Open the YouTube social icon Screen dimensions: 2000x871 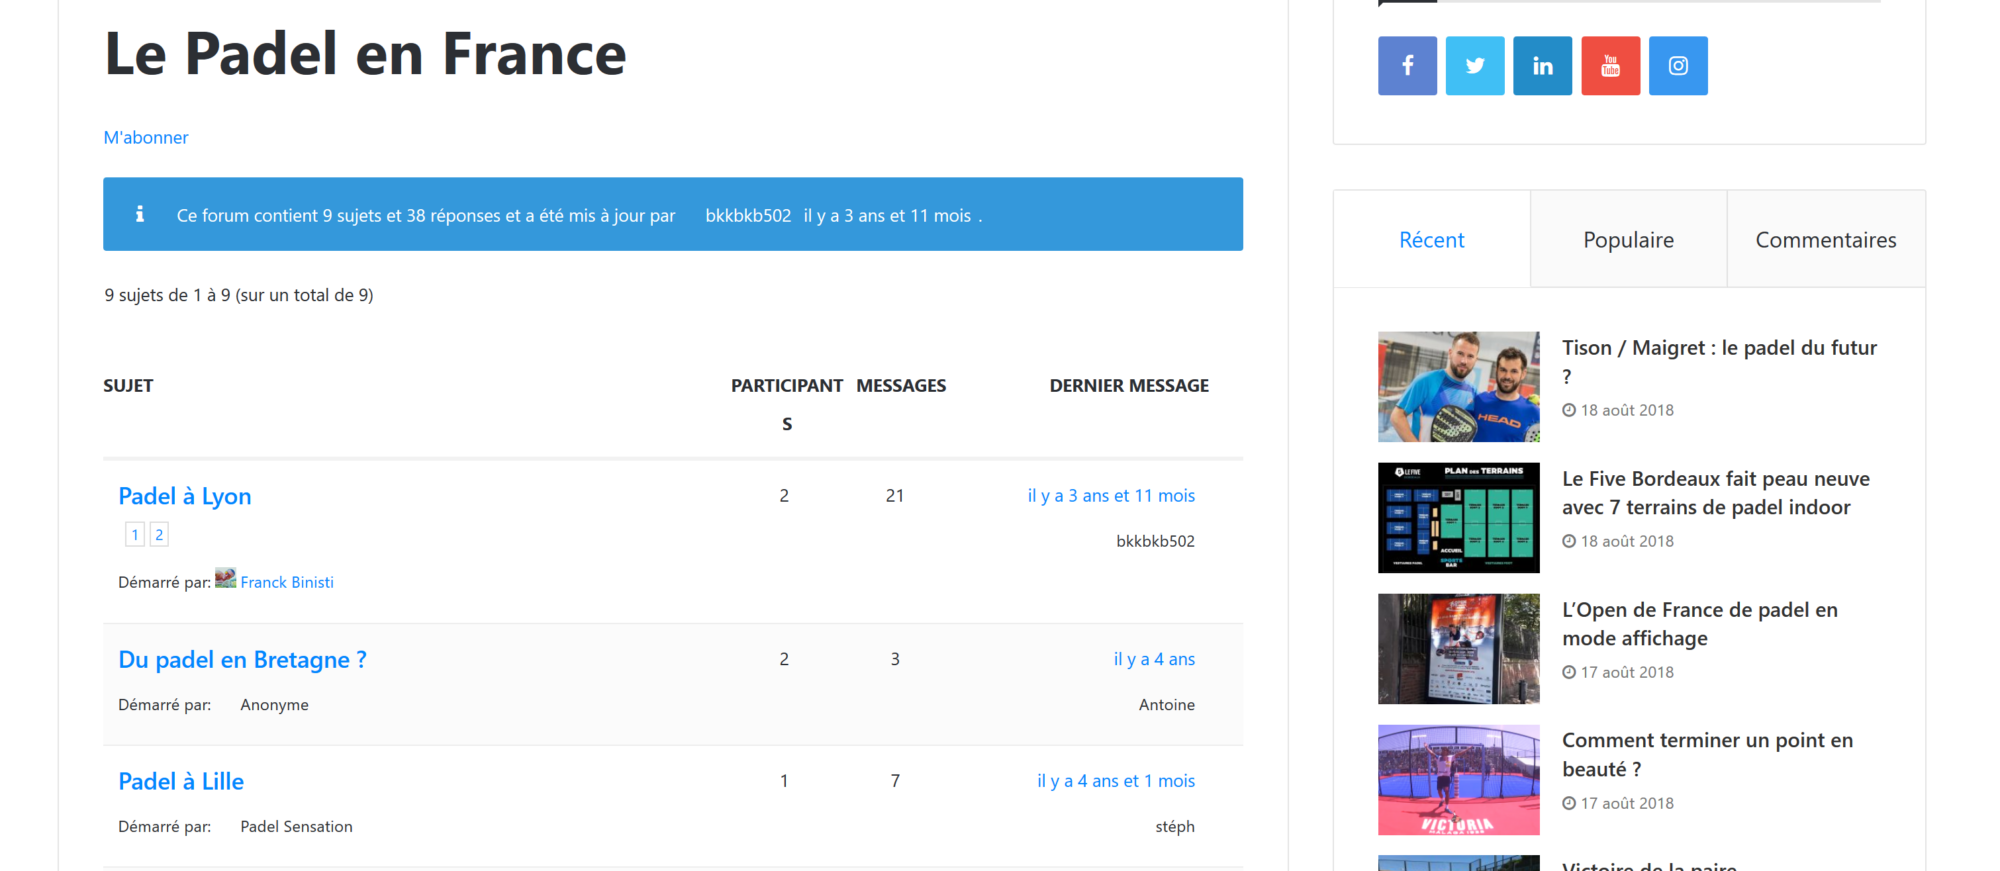[x=1610, y=66]
